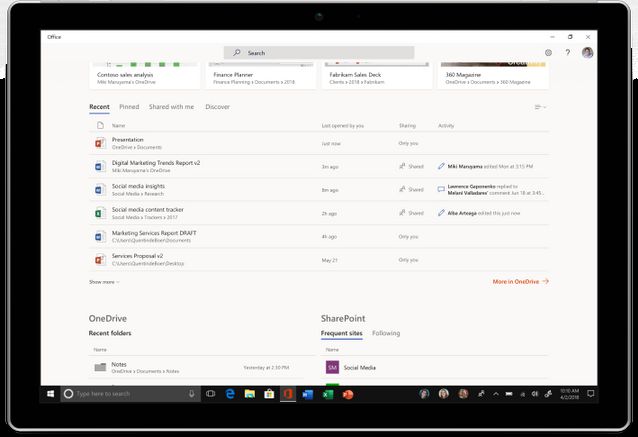Switch to the Shared with me tab
Image resolution: width=638 pixels, height=437 pixels.
171,107
